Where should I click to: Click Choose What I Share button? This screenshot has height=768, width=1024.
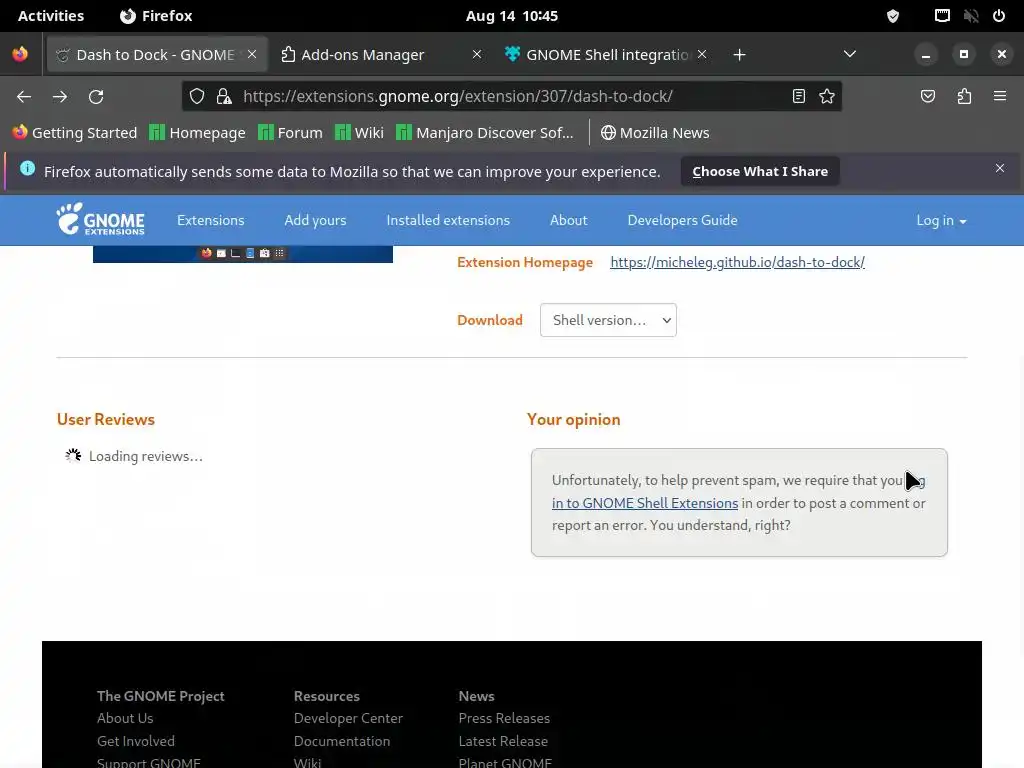click(760, 171)
